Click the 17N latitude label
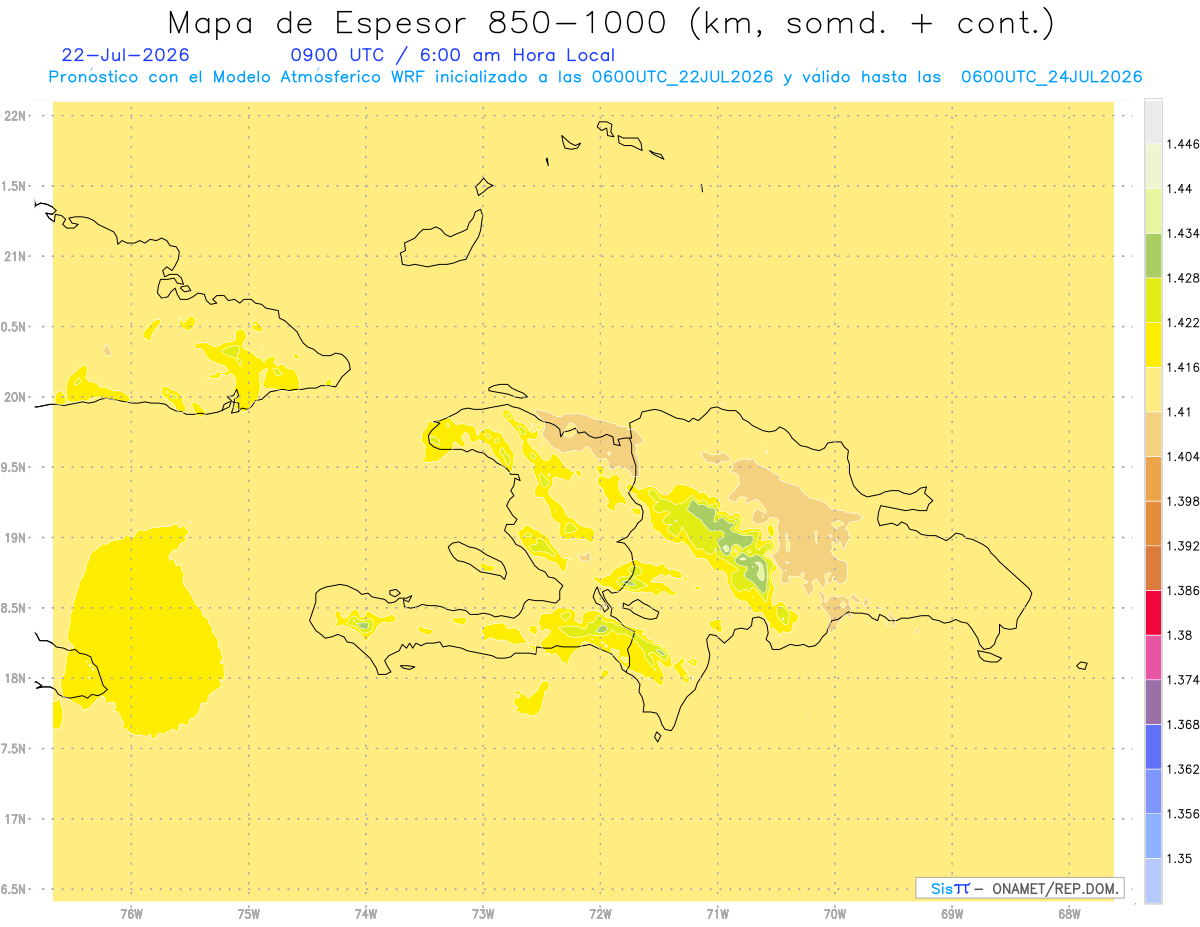The image size is (1200, 927). tap(14, 819)
